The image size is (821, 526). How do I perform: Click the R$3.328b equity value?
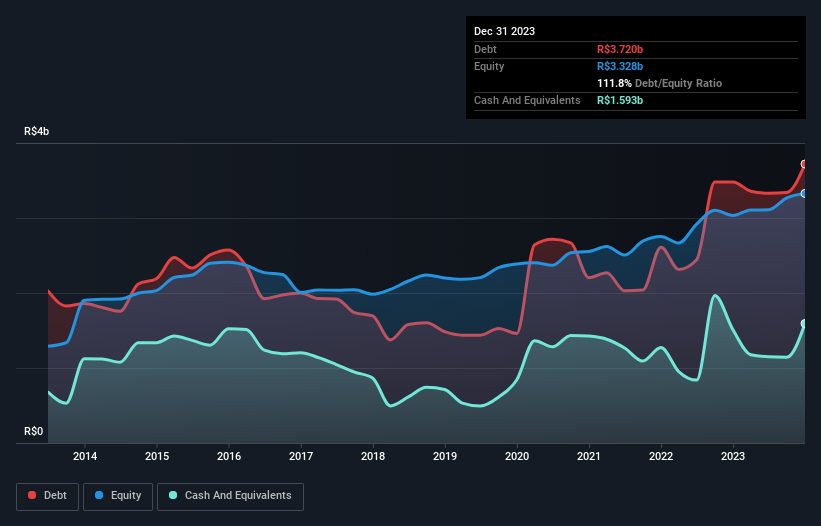pyautogui.click(x=620, y=66)
